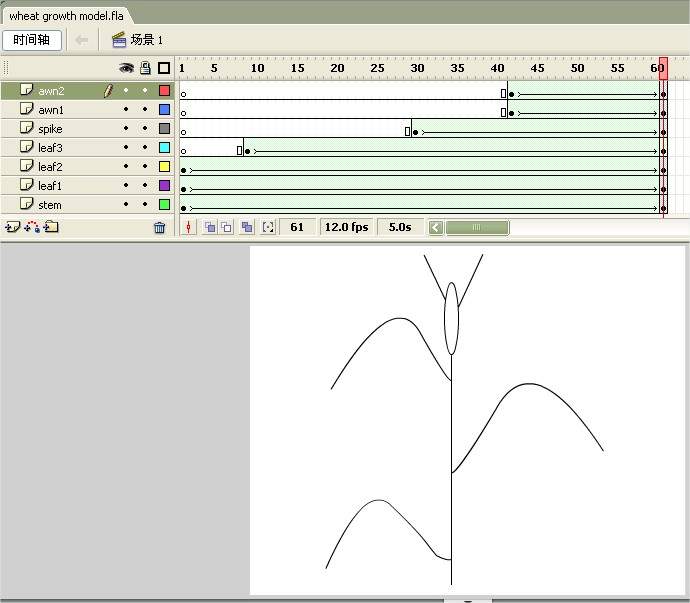Click timeline scroll left arrow
Screen dimensions: 690x603
[436, 227]
